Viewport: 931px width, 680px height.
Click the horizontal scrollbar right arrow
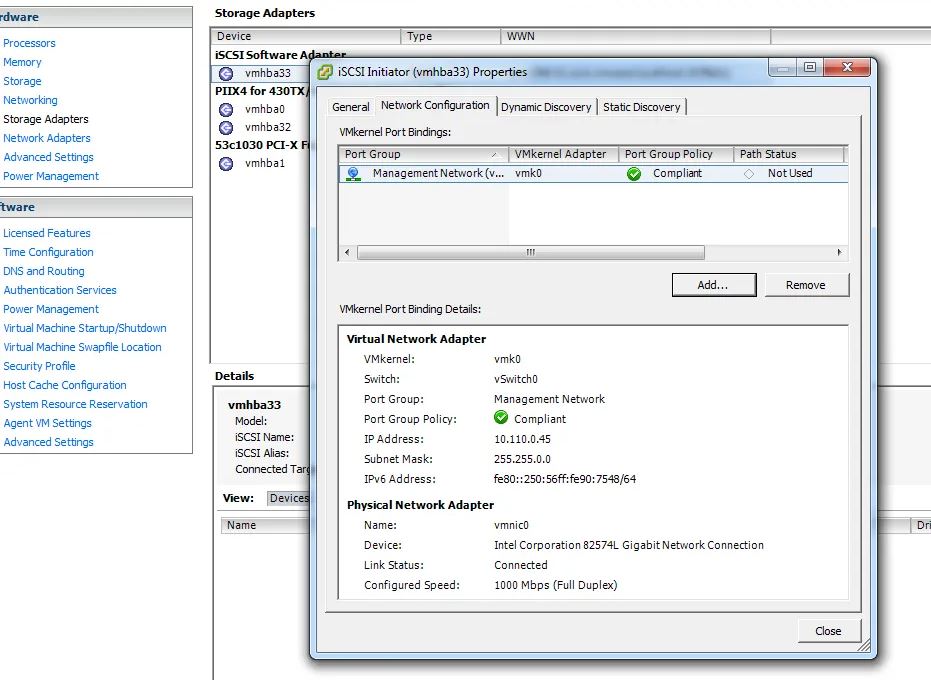coord(841,253)
